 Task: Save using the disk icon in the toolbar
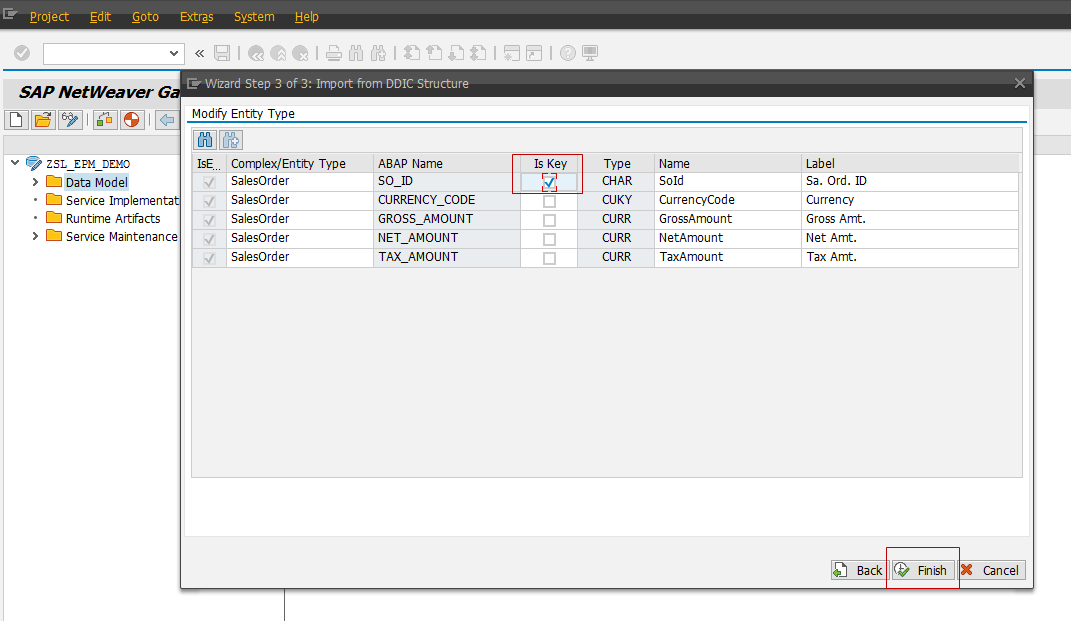[x=222, y=52]
